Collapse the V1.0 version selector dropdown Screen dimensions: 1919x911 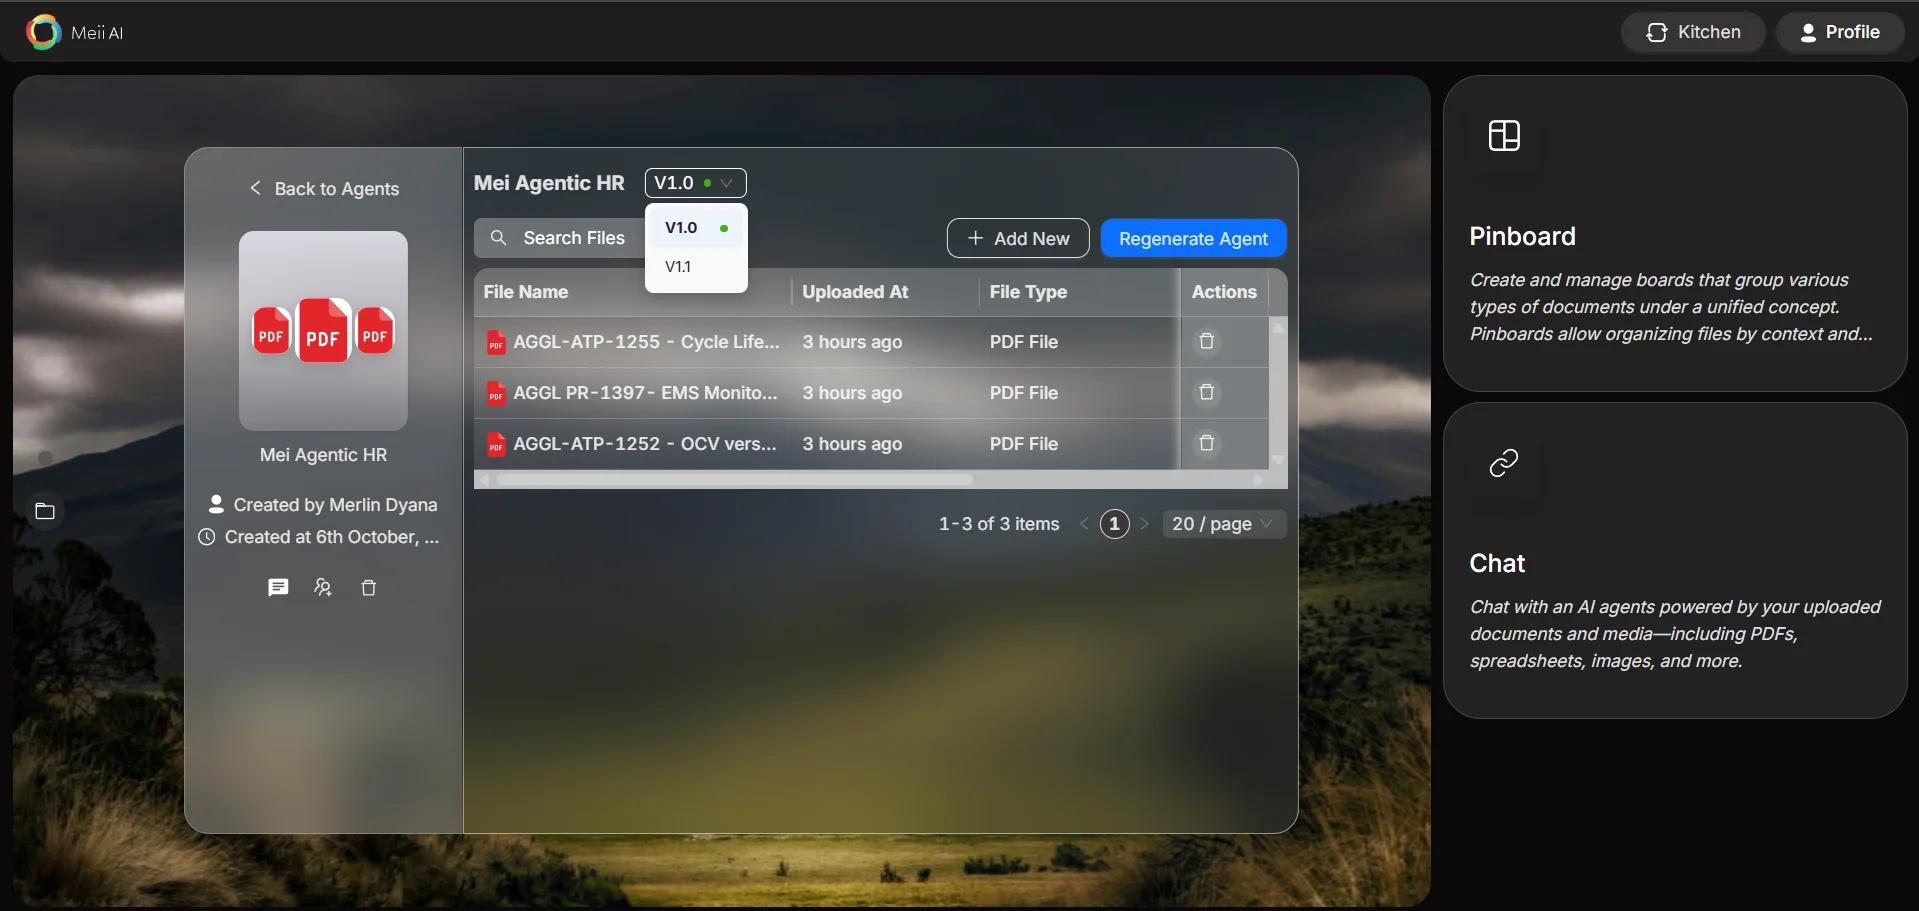[x=695, y=183]
